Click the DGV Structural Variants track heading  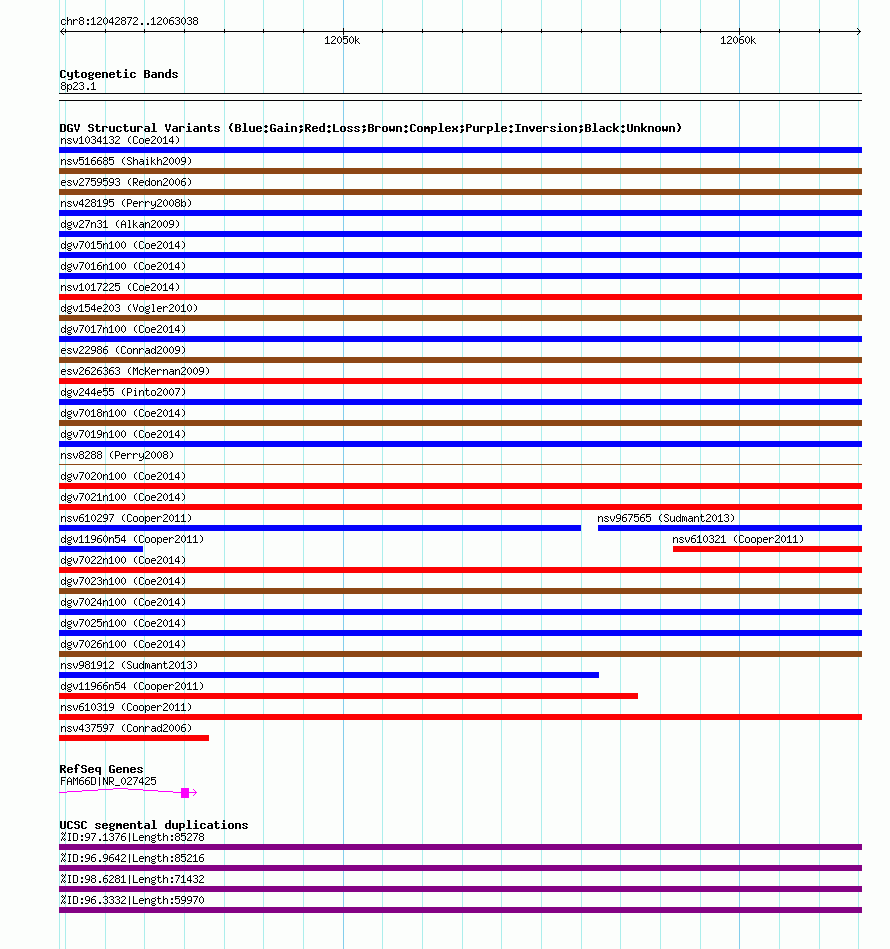coord(370,128)
